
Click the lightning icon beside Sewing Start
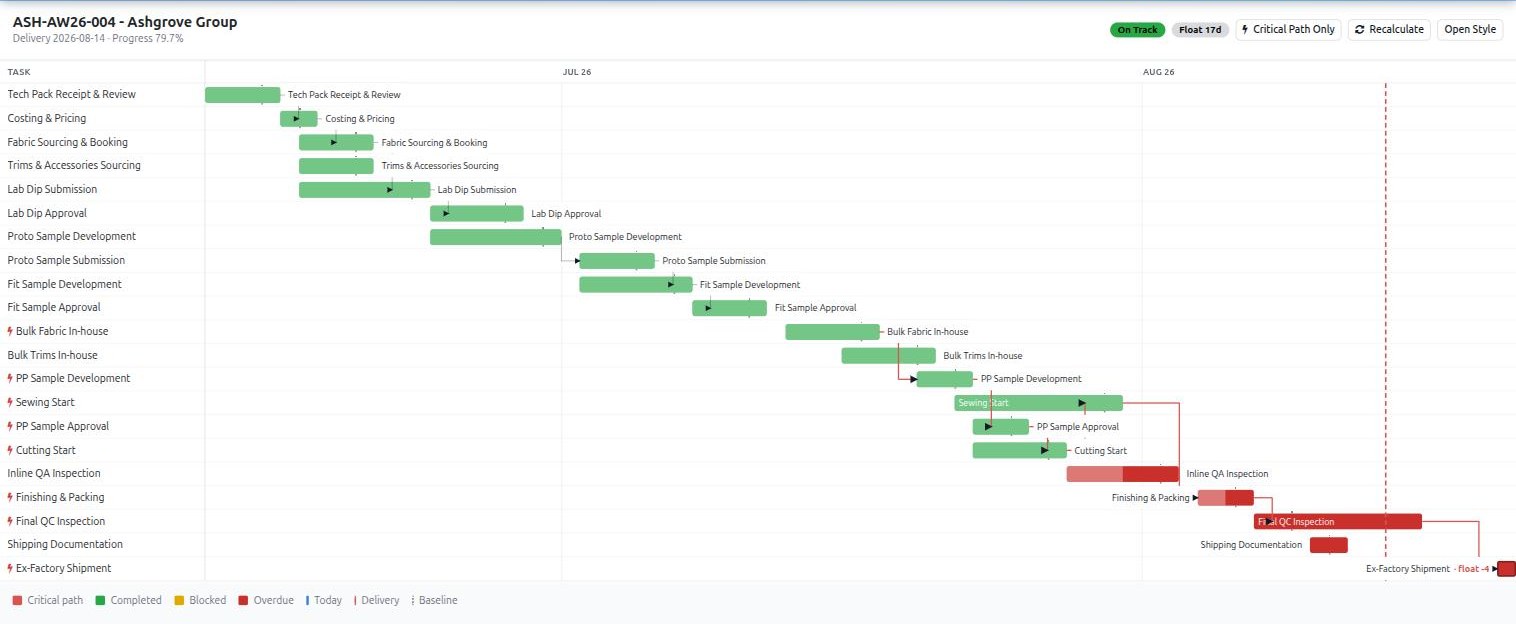[10, 402]
